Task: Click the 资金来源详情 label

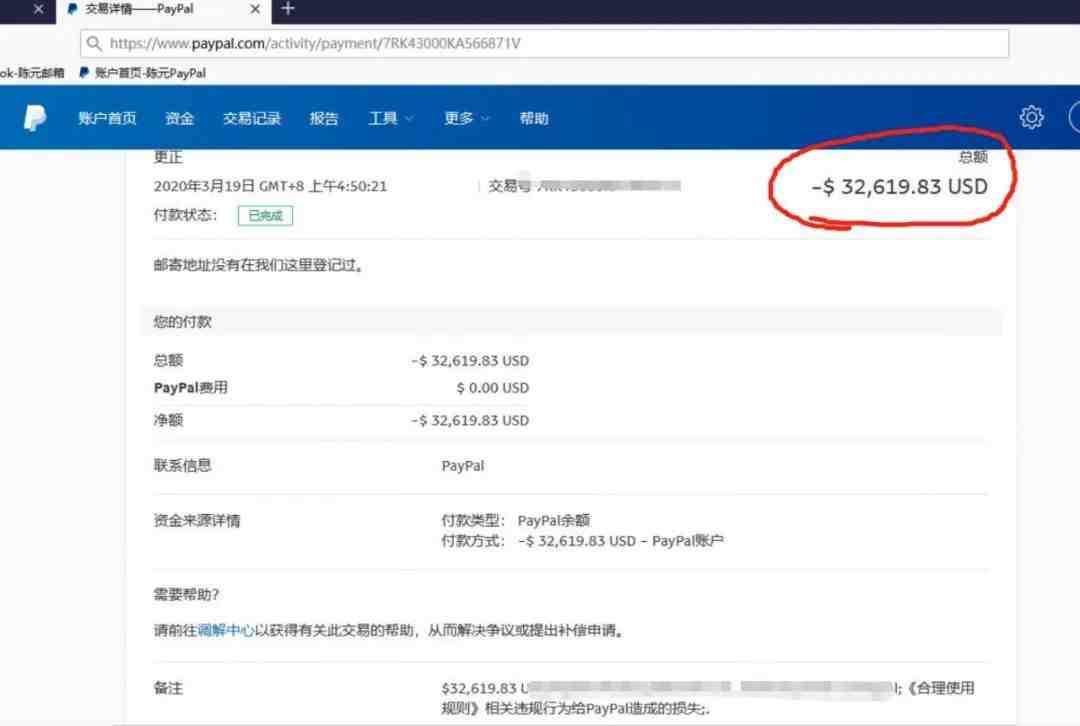Action: 197,521
